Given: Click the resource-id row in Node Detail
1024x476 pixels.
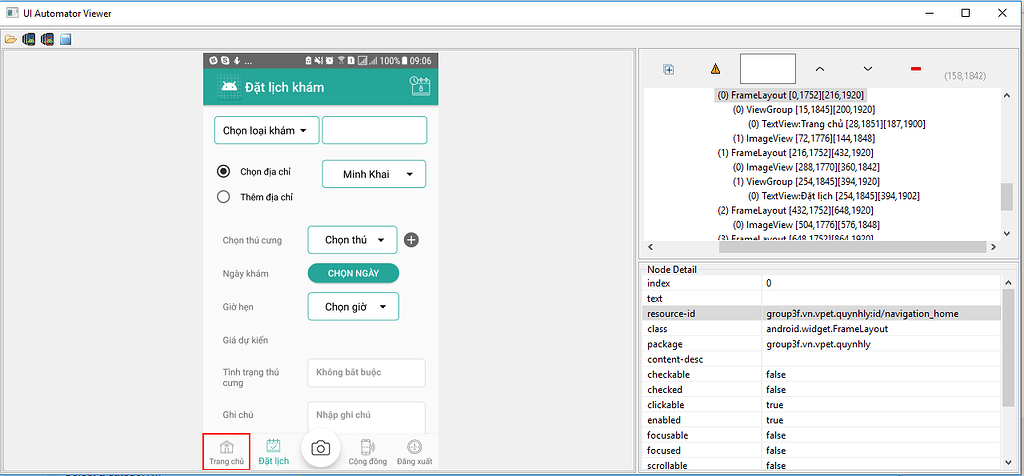Looking at the screenshot, I should 821,313.
